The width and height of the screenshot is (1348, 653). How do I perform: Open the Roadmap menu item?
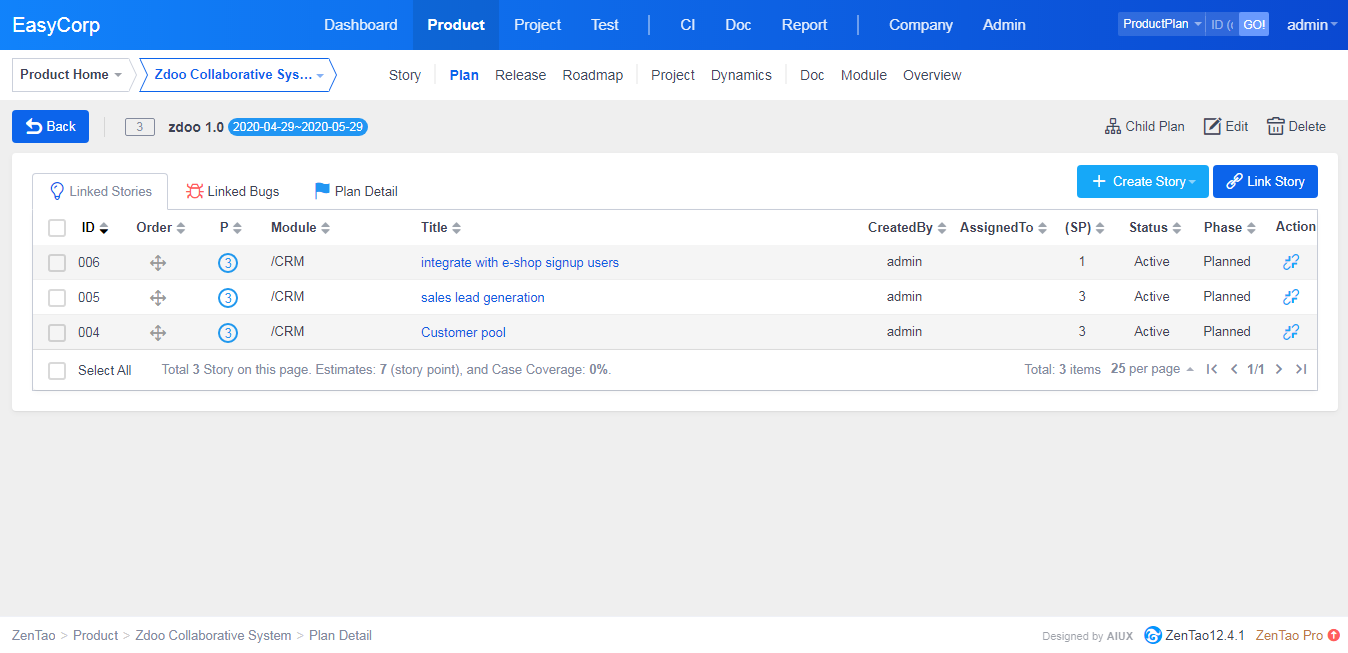(x=592, y=75)
